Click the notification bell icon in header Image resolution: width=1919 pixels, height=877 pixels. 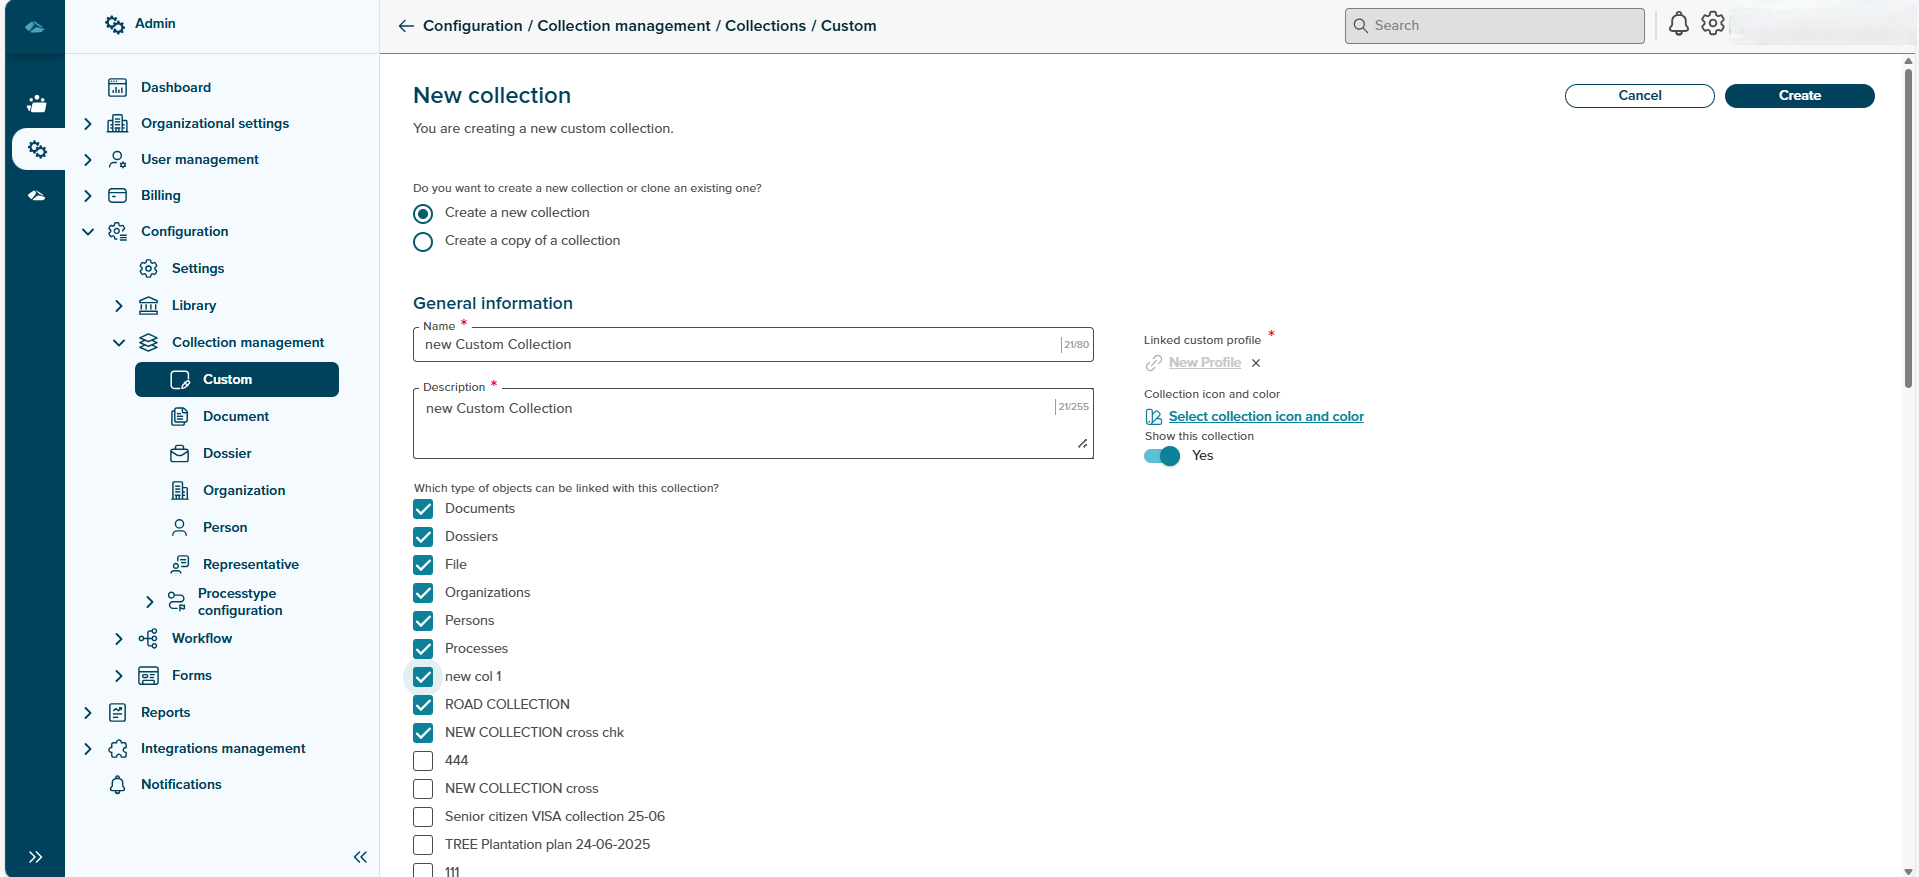pyautogui.click(x=1678, y=24)
